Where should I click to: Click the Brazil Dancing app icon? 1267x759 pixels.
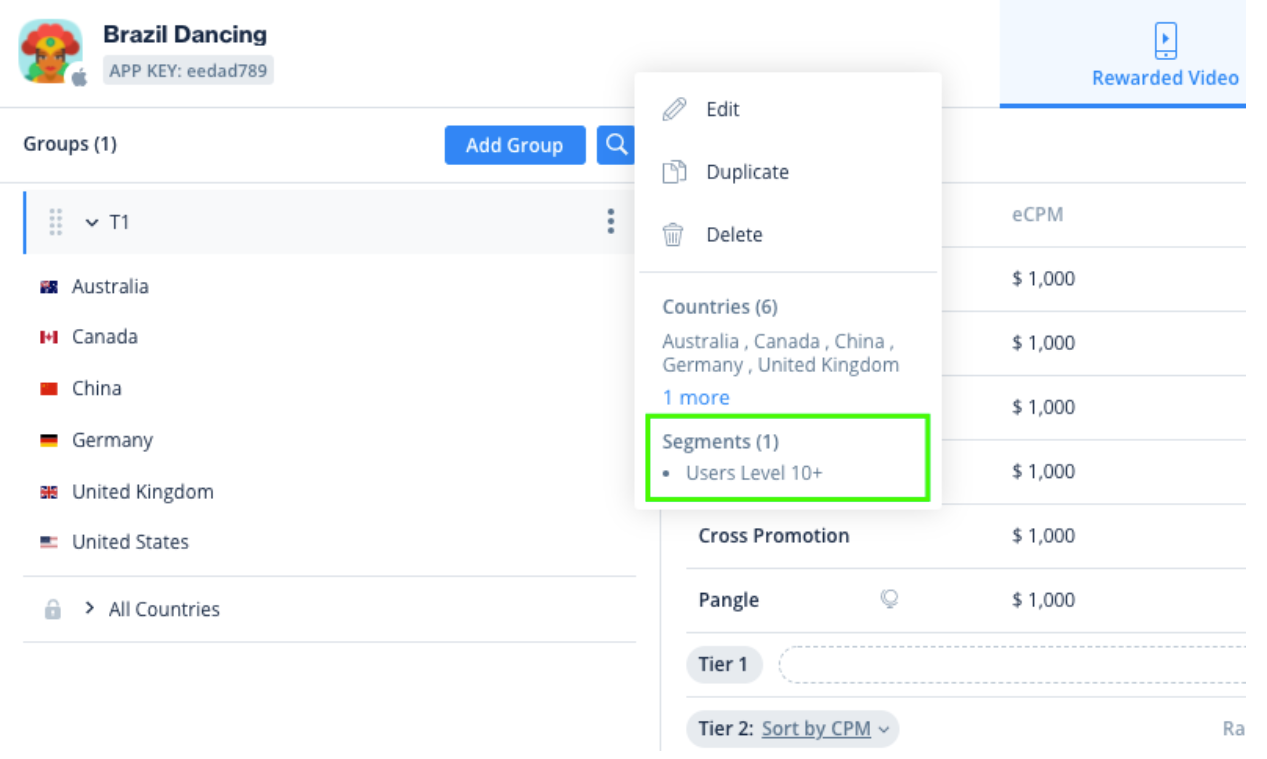click(x=50, y=52)
